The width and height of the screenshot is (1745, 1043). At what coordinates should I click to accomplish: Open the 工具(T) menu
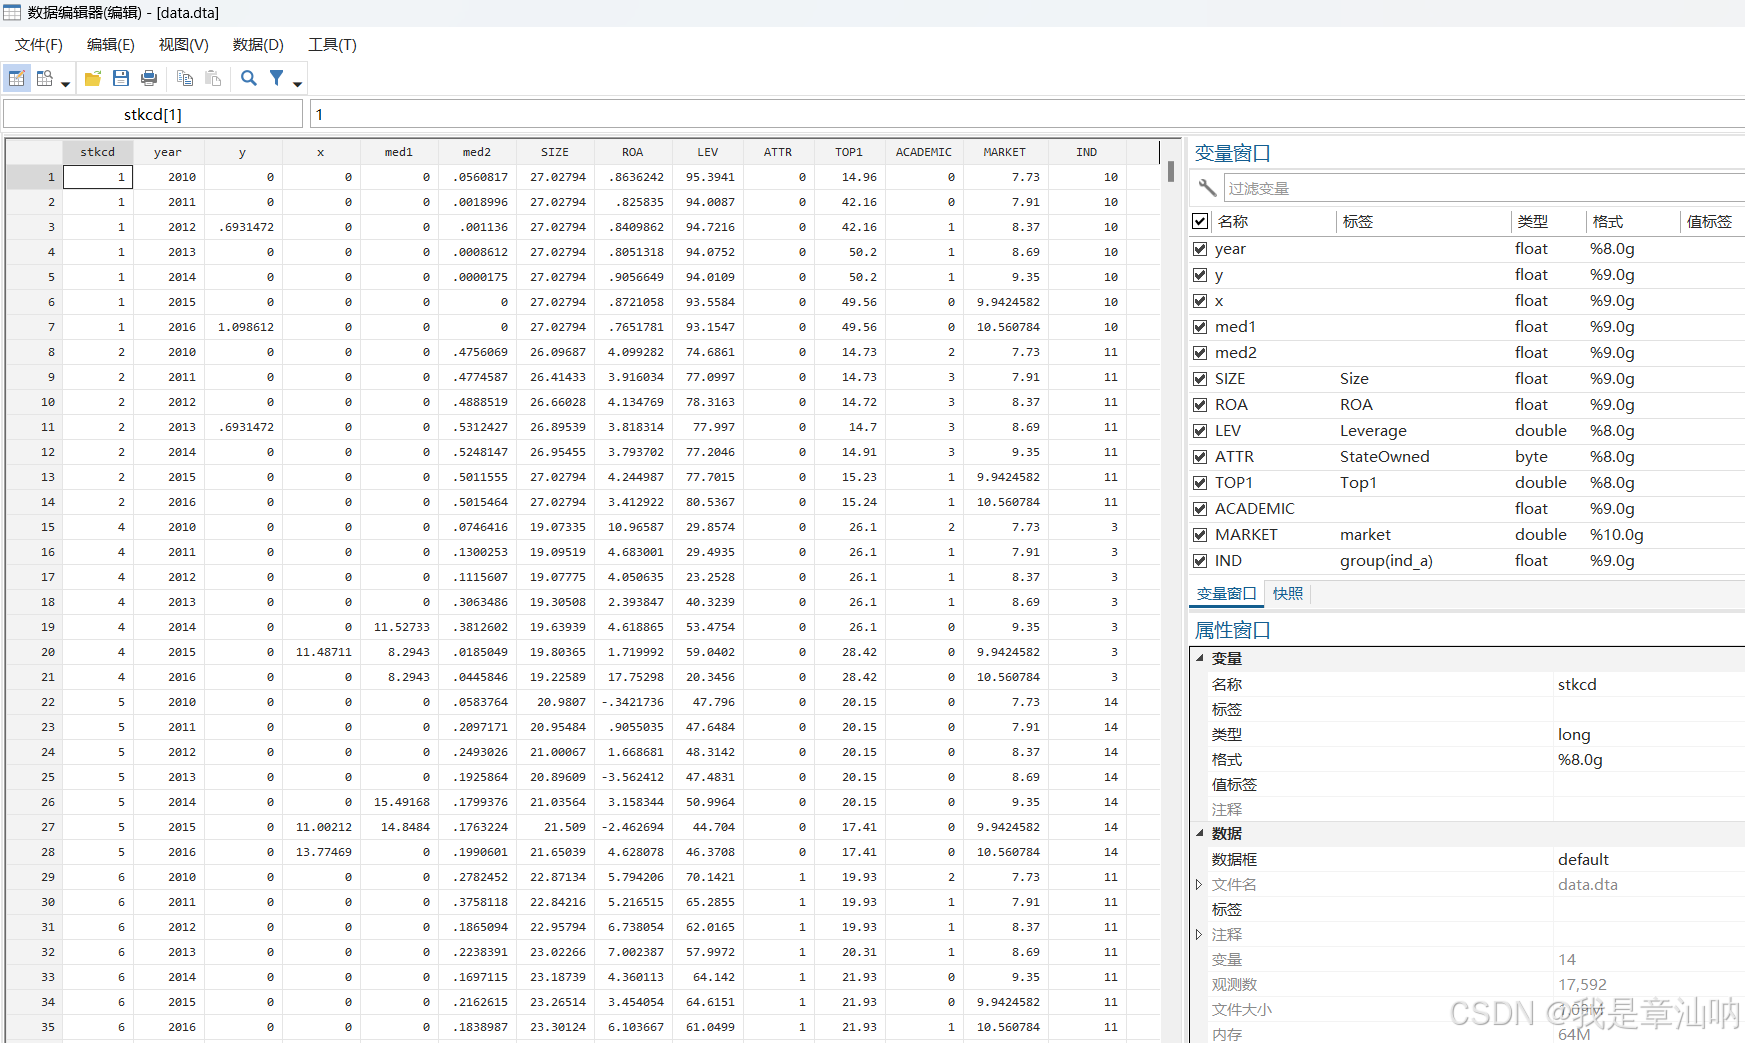332,44
